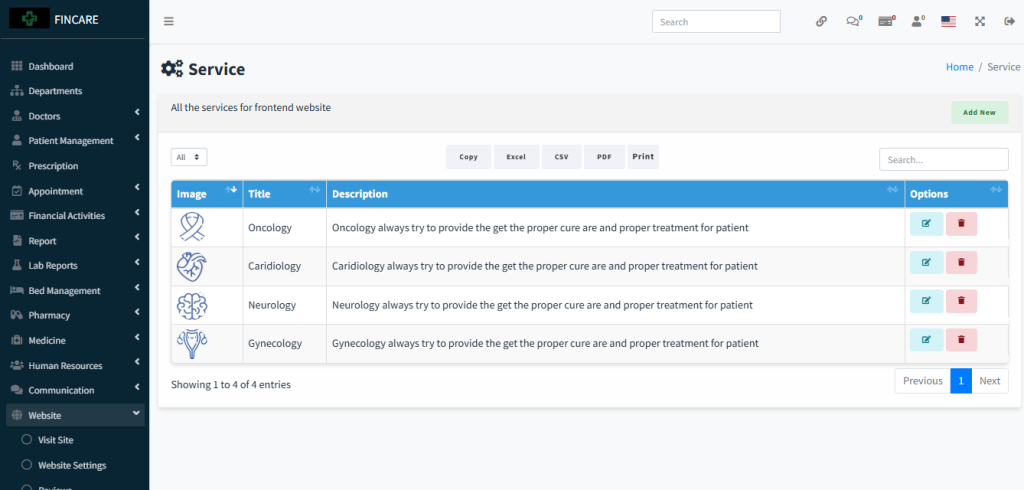Click the table Search input field
1024x490 pixels.
coord(943,159)
